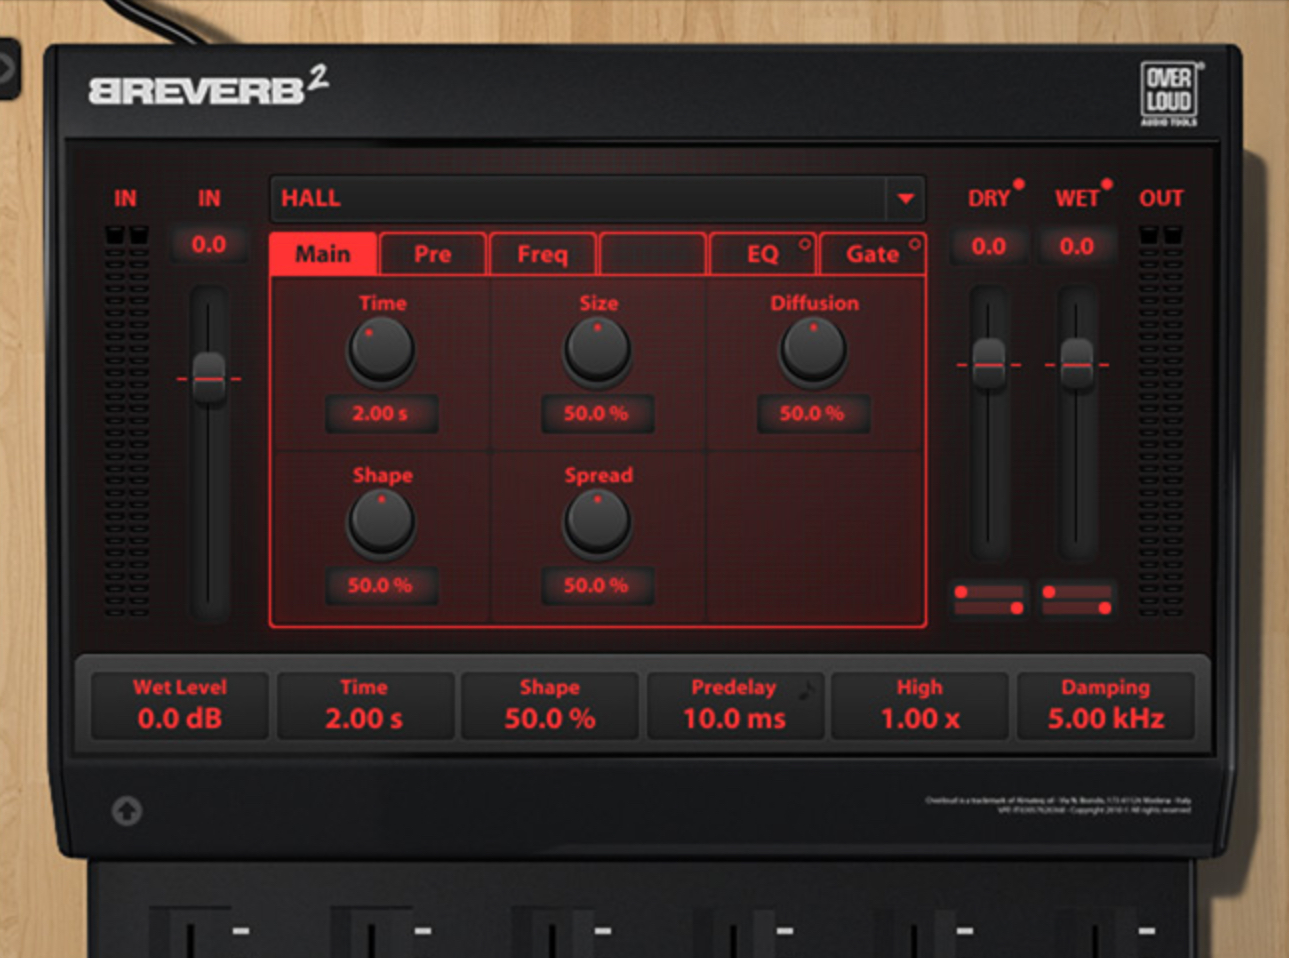Toggle the EQ enable indicator
This screenshot has height=958, width=1289.
tap(804, 244)
